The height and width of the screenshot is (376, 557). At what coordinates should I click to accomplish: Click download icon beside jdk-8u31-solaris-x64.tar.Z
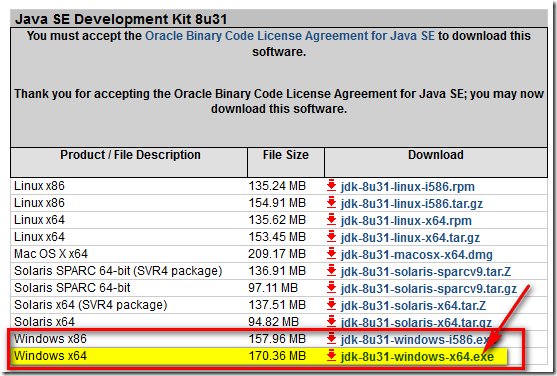pos(331,305)
